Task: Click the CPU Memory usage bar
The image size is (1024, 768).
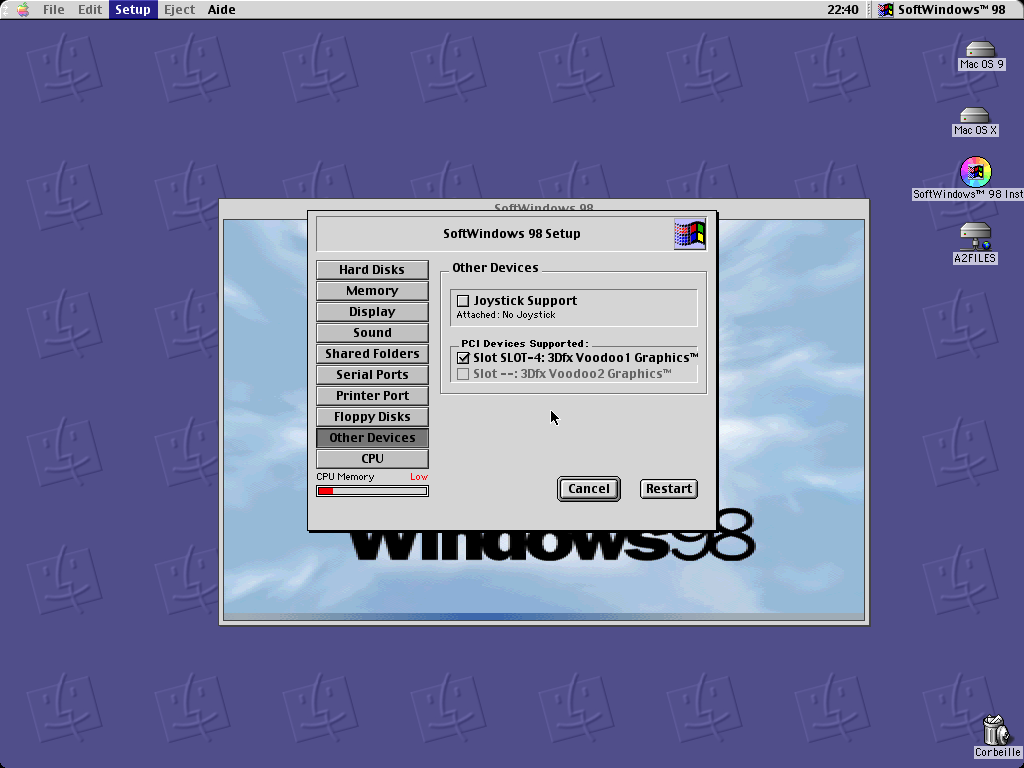Action: [x=372, y=491]
